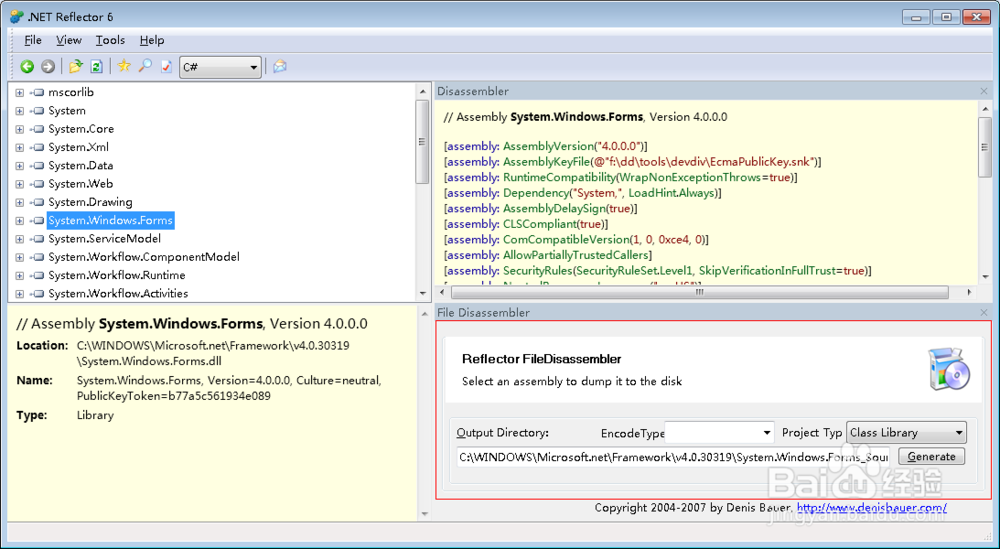Click the AssemblyKeyFile attribute link

(549, 162)
